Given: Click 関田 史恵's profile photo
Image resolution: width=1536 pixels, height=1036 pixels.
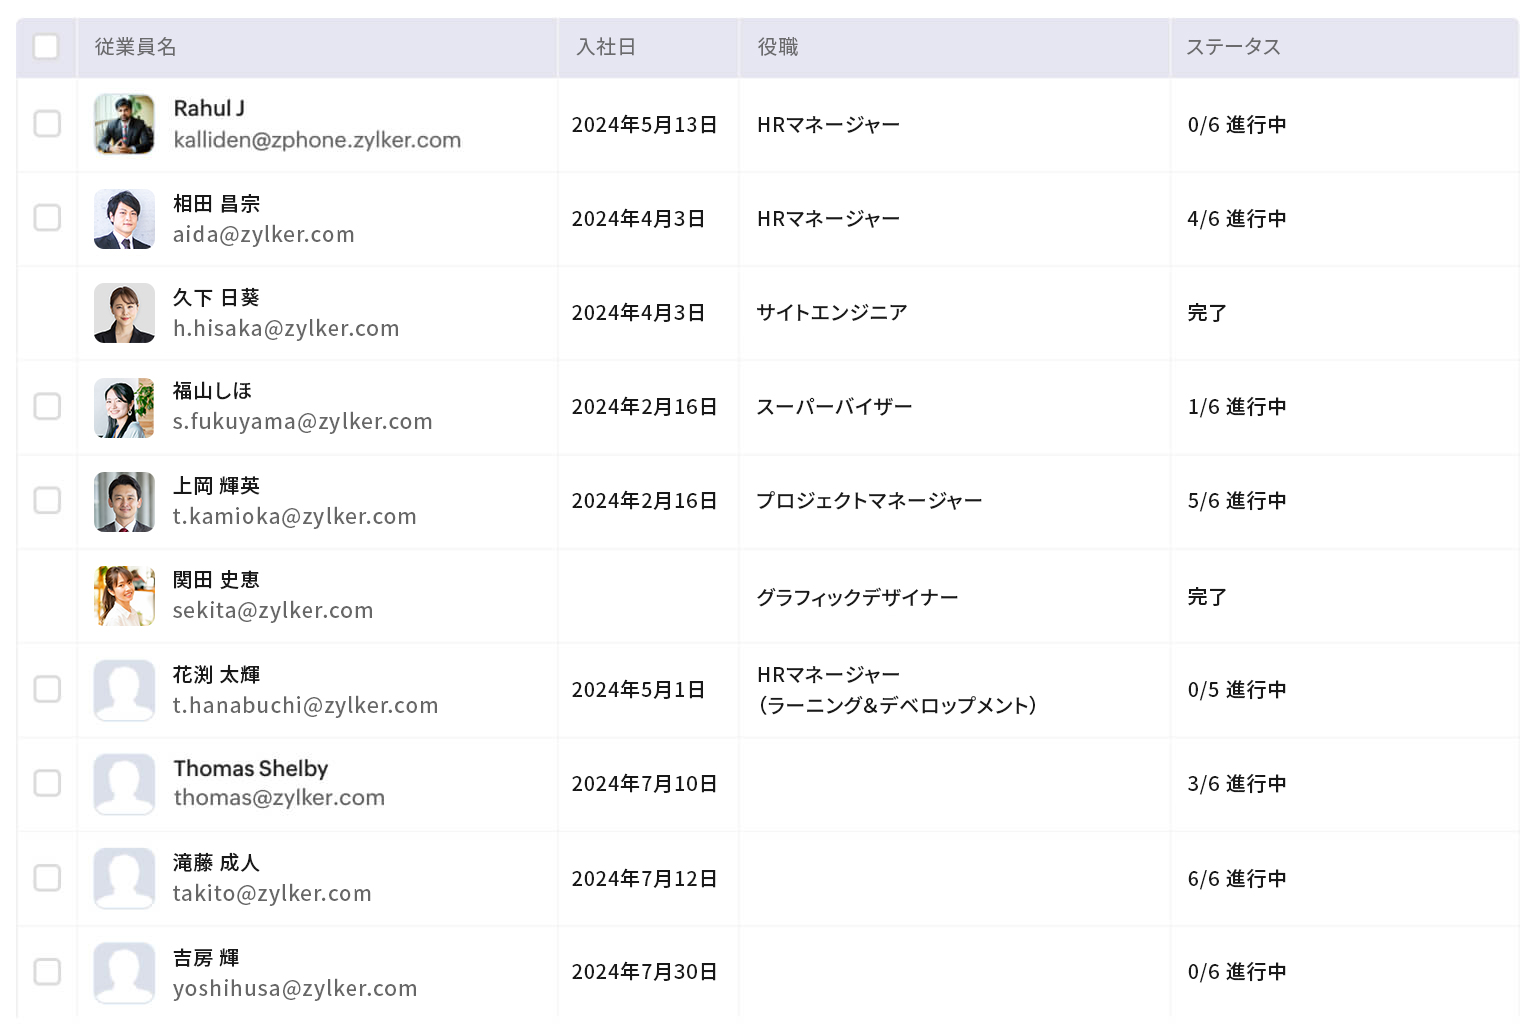Looking at the screenshot, I should click(x=124, y=596).
